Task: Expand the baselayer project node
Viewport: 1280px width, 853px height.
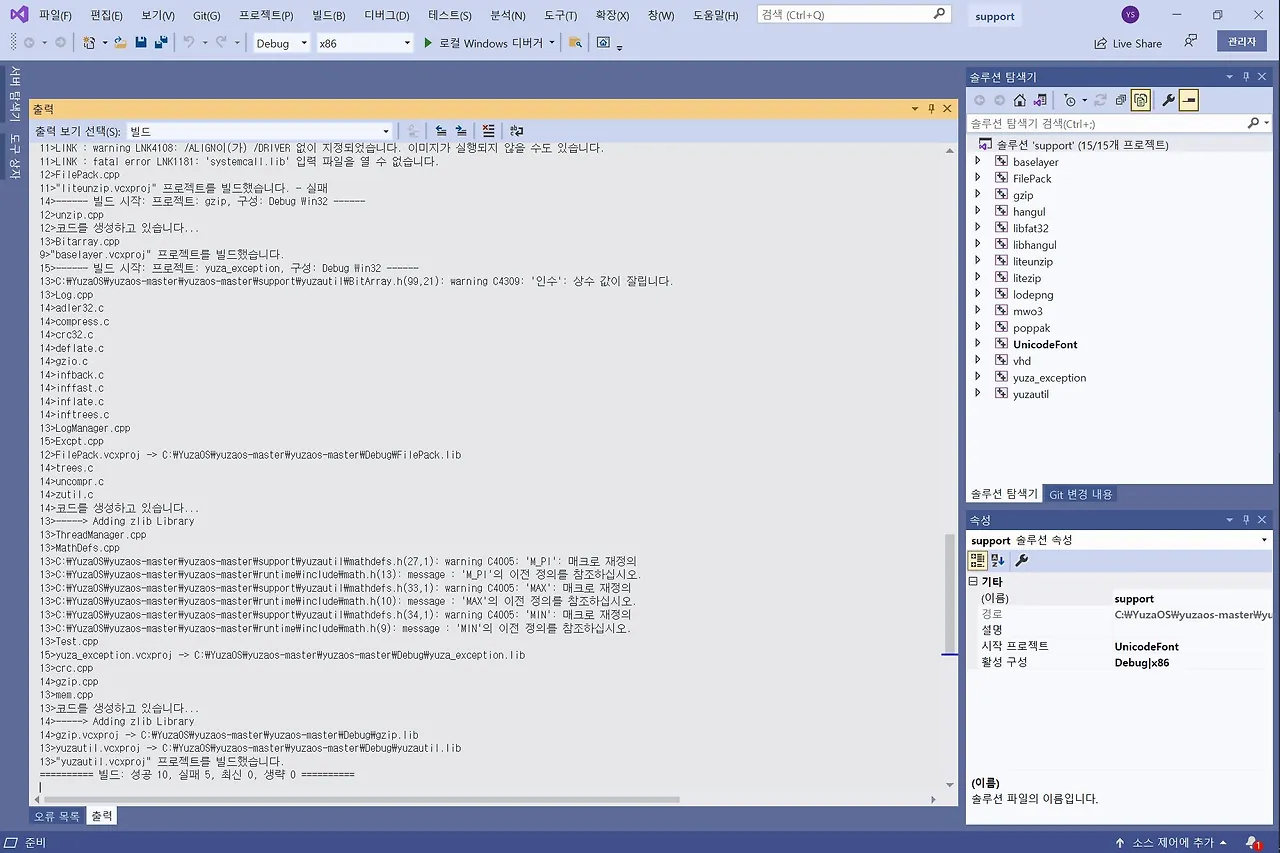Action: click(x=978, y=161)
